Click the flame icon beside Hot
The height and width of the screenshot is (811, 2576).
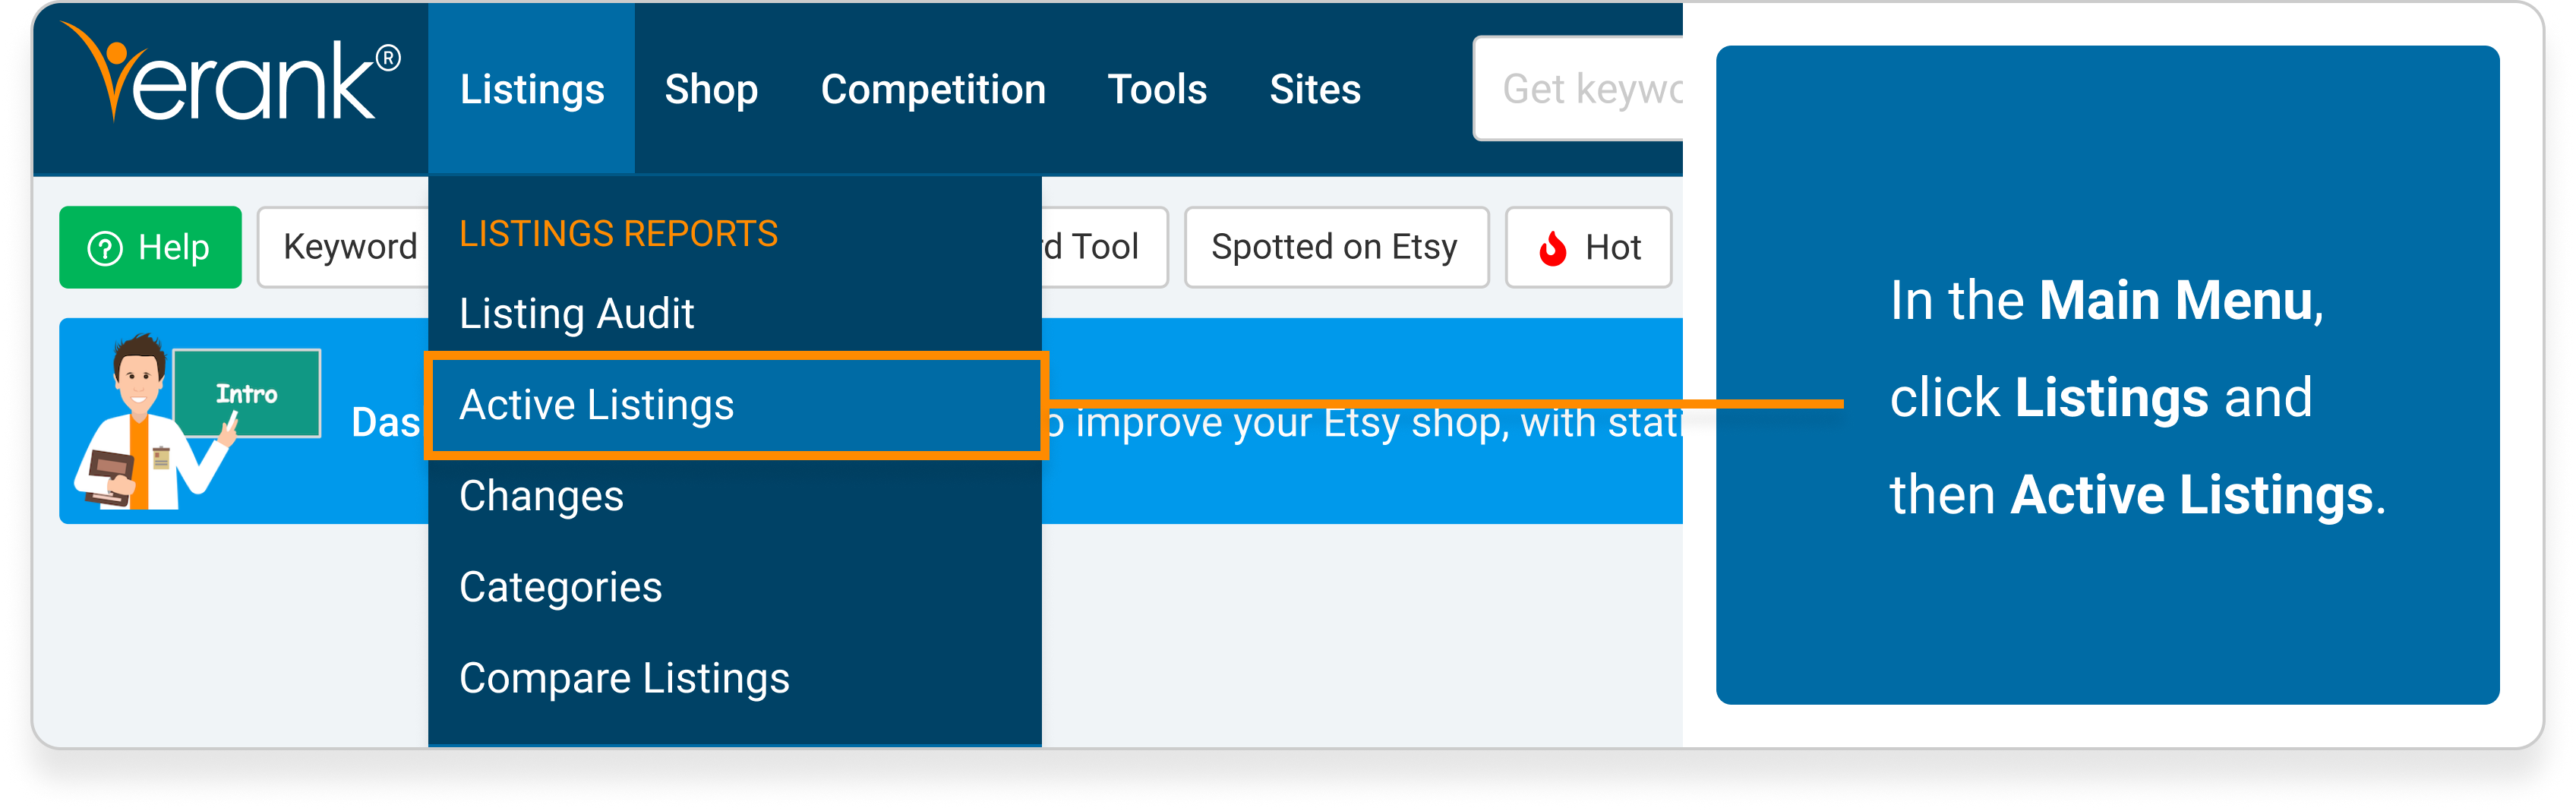coord(1552,248)
